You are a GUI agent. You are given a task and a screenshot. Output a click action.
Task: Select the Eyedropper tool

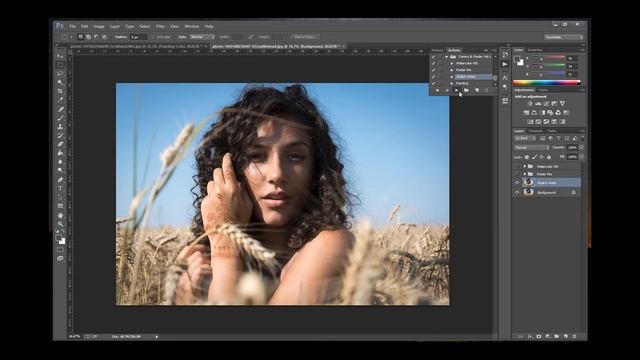60,100
